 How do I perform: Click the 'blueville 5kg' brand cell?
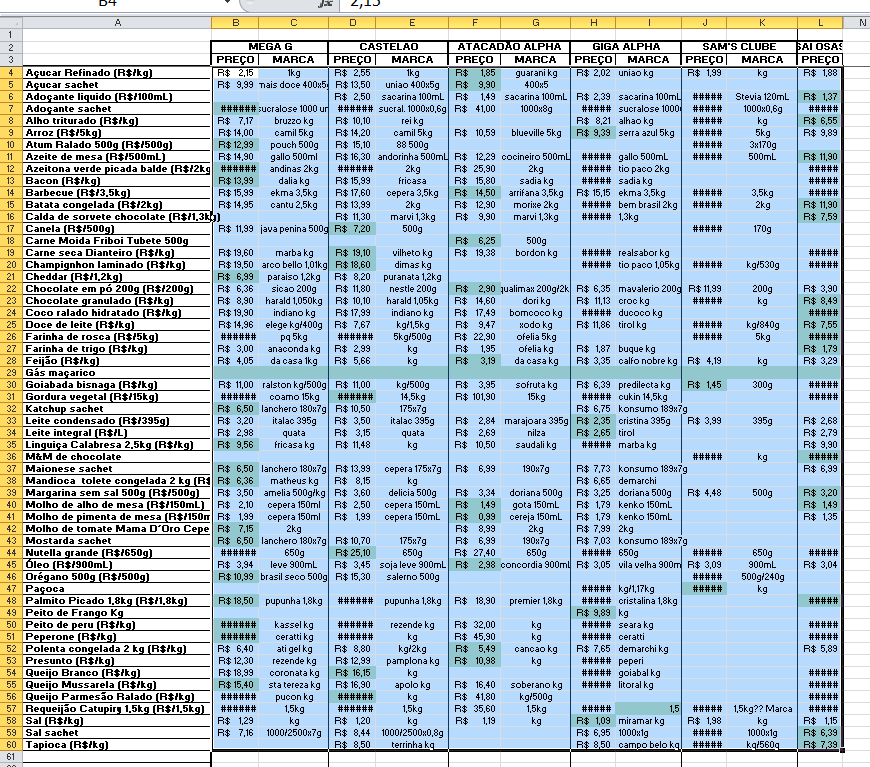535,133
